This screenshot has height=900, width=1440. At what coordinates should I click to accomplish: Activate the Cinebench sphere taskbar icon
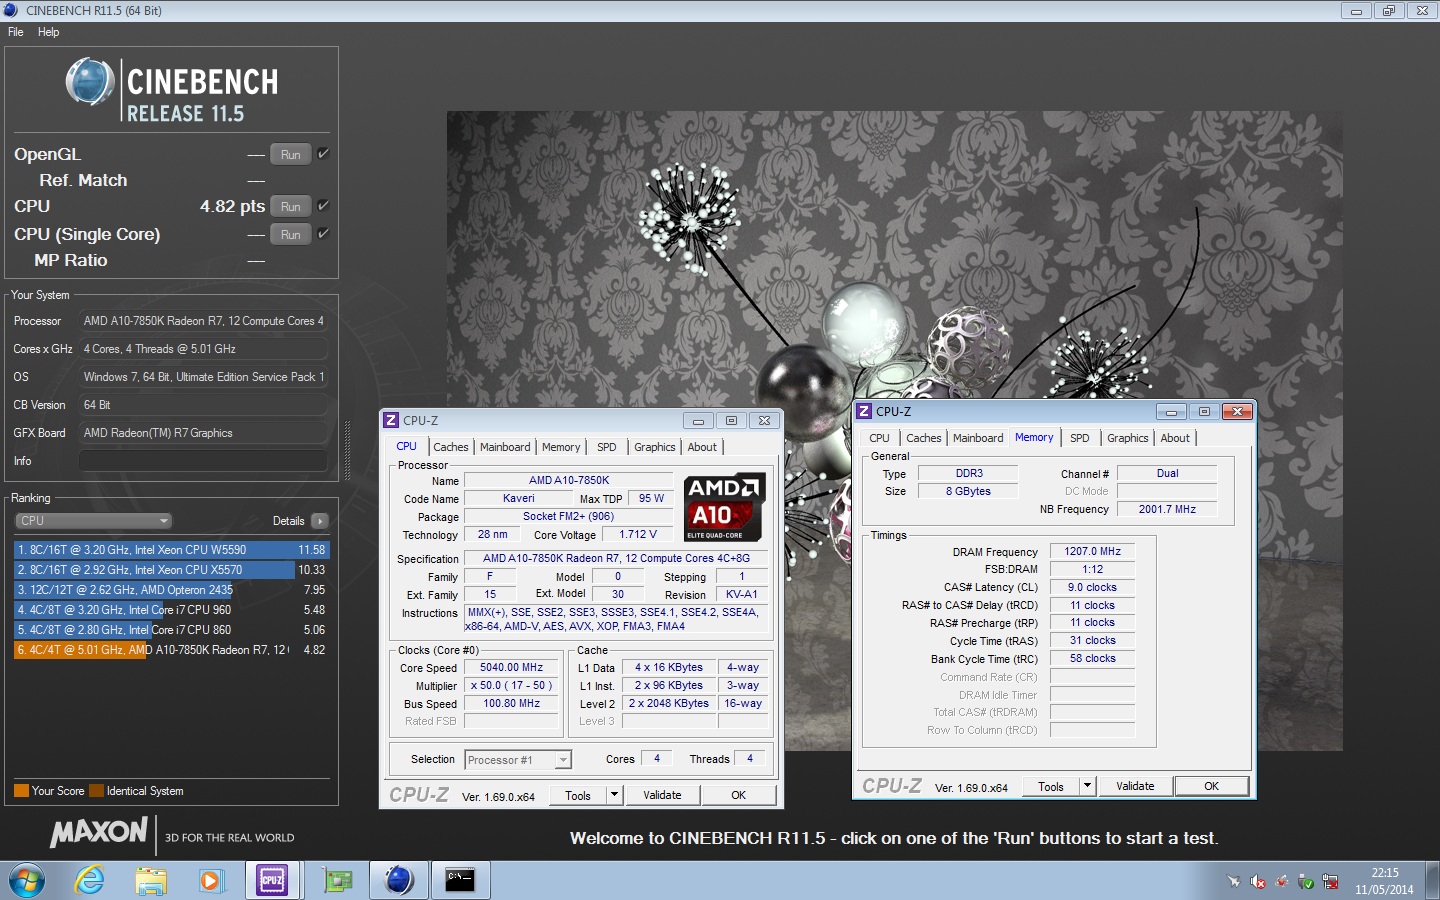399,880
